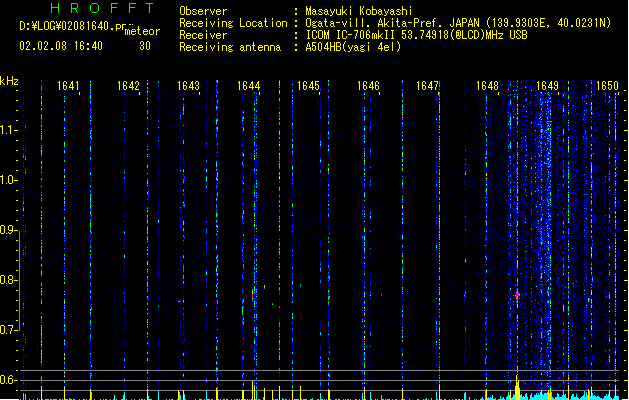The width and height of the screenshot is (629, 400).
Task: Select the log file path D:¥LOG¥02081640
Action: point(75,26)
